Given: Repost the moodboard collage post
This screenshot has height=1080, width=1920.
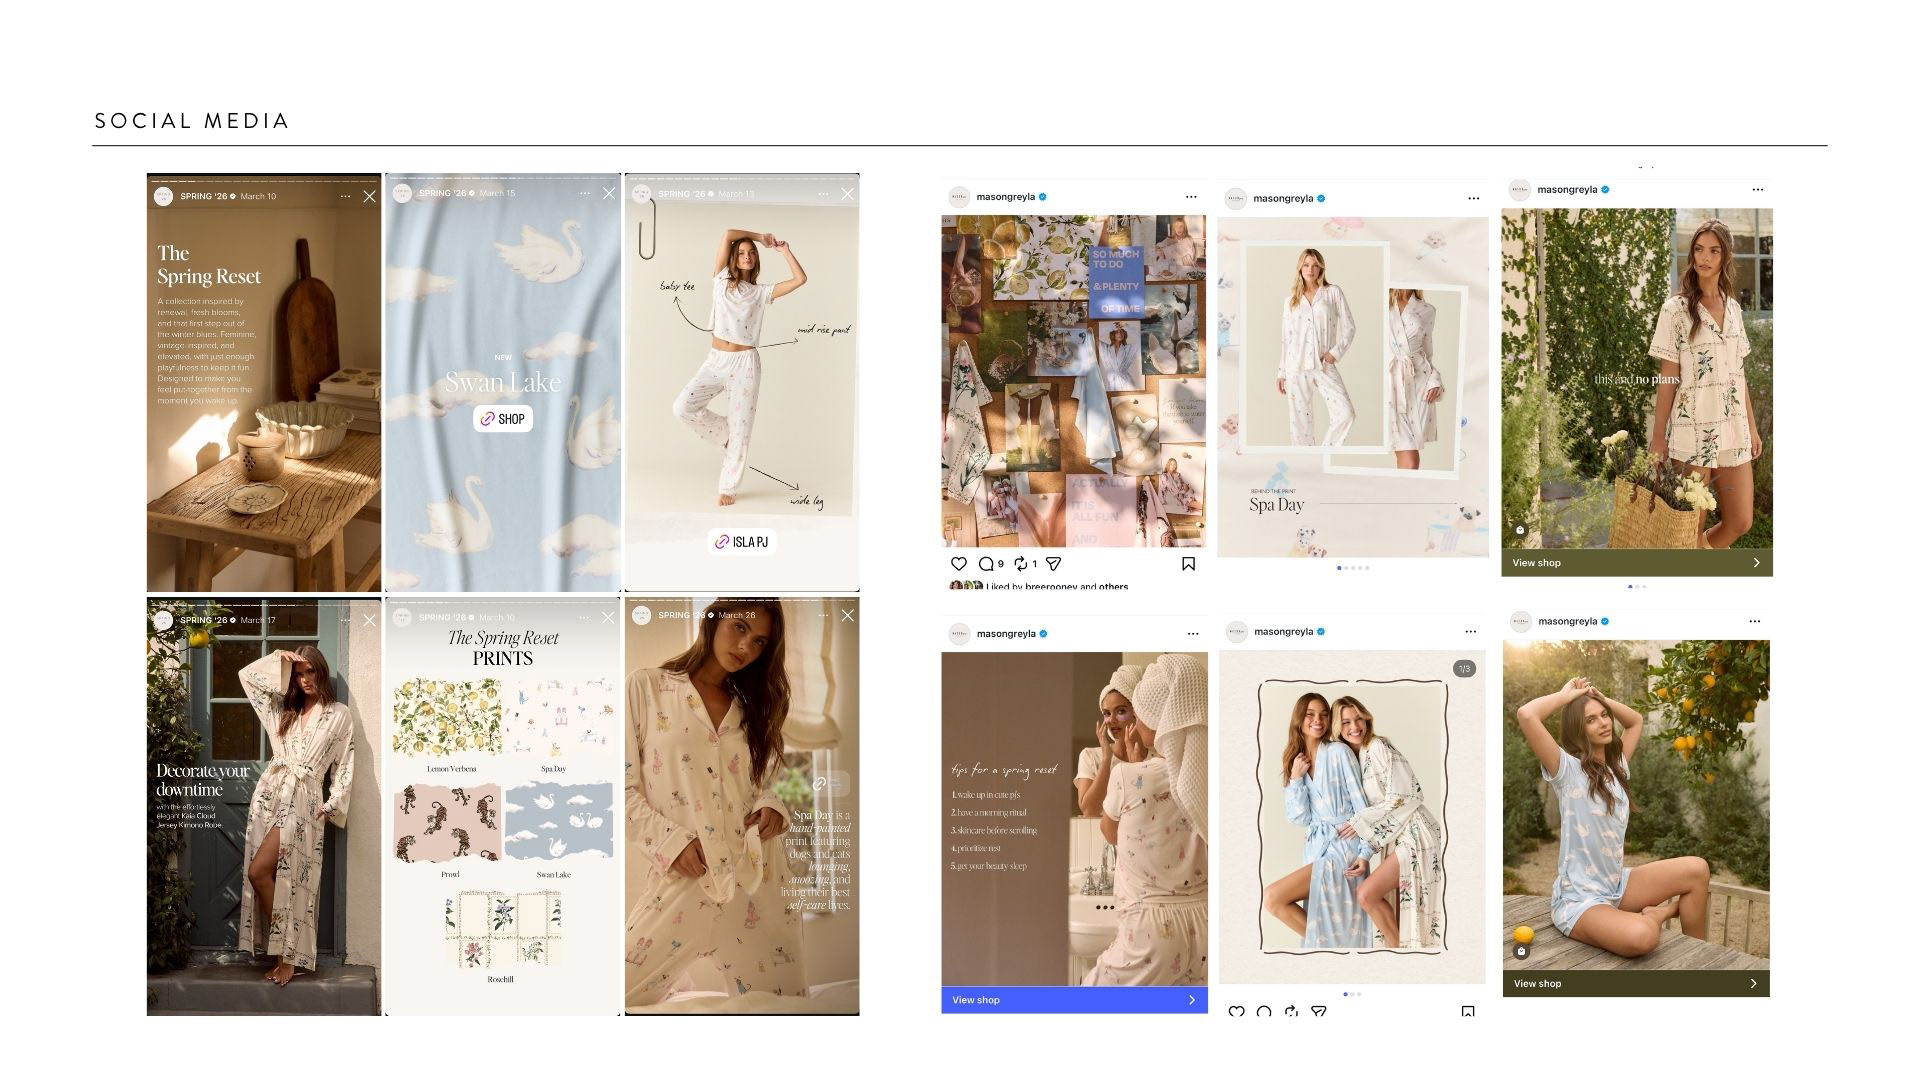Looking at the screenshot, I should coord(1021,564).
